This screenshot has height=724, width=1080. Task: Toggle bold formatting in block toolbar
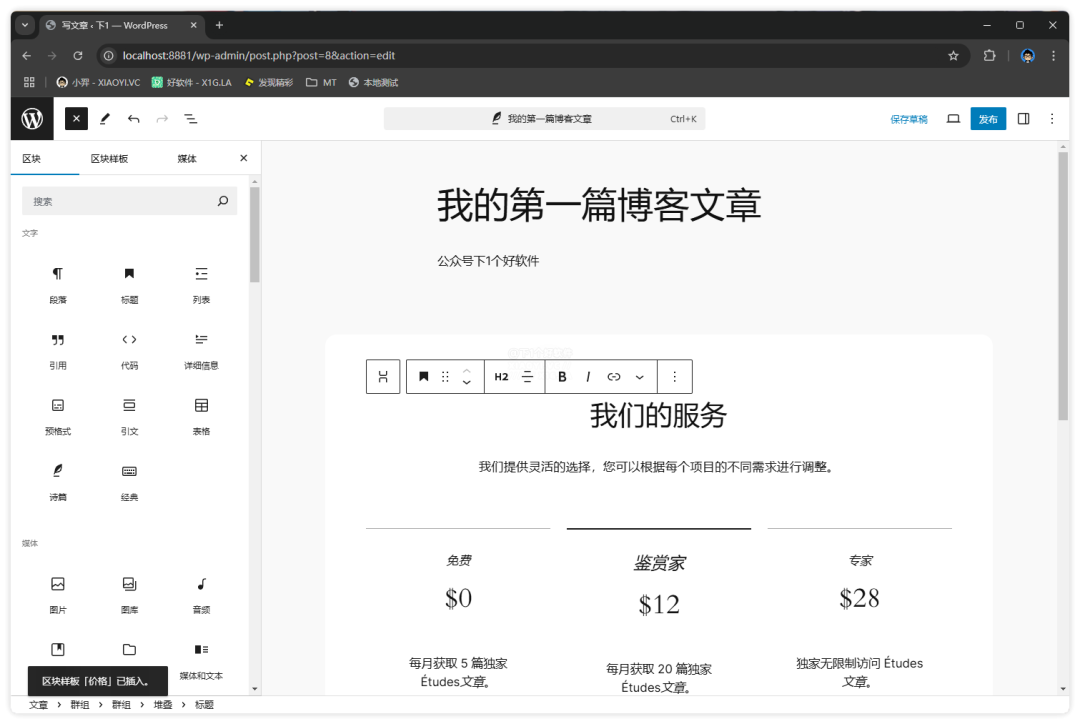(x=562, y=377)
